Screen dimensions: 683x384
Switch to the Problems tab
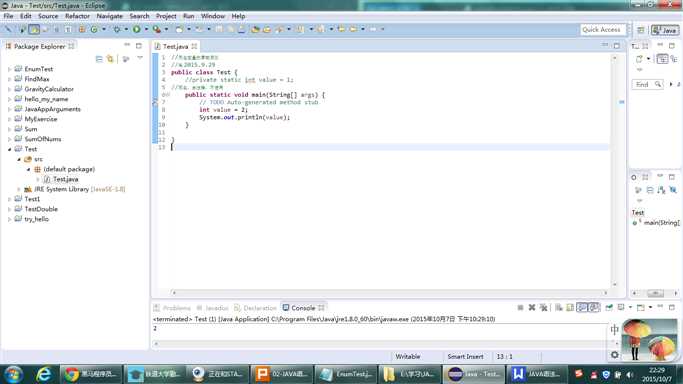pos(172,308)
